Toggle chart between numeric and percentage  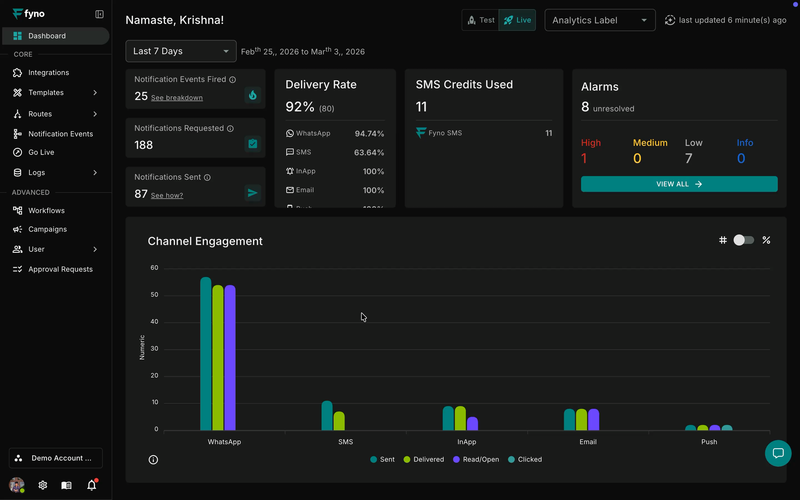pos(743,240)
